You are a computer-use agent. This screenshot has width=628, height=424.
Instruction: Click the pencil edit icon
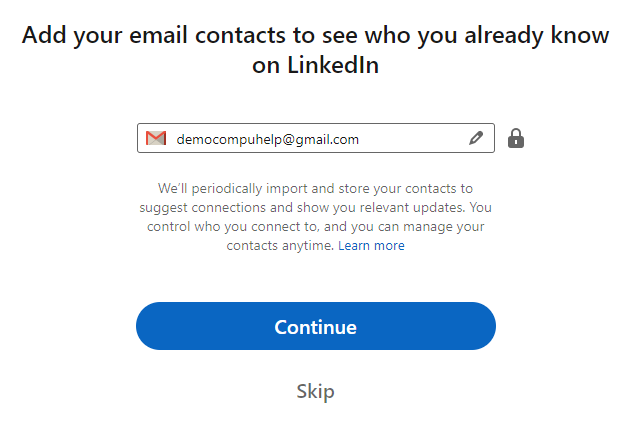pos(476,139)
